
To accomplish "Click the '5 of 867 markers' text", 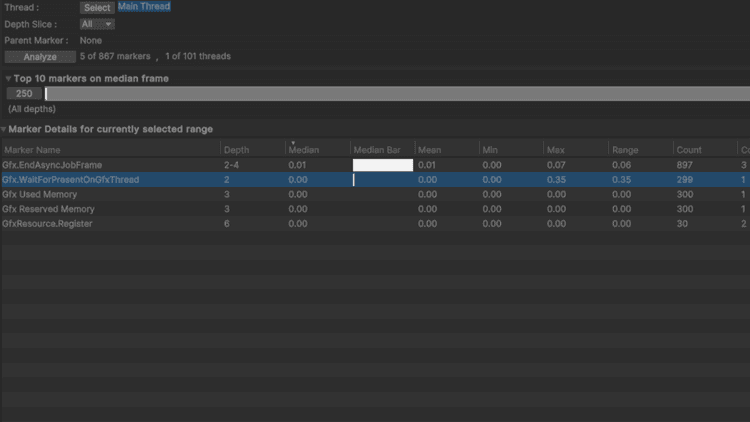I will click(115, 56).
